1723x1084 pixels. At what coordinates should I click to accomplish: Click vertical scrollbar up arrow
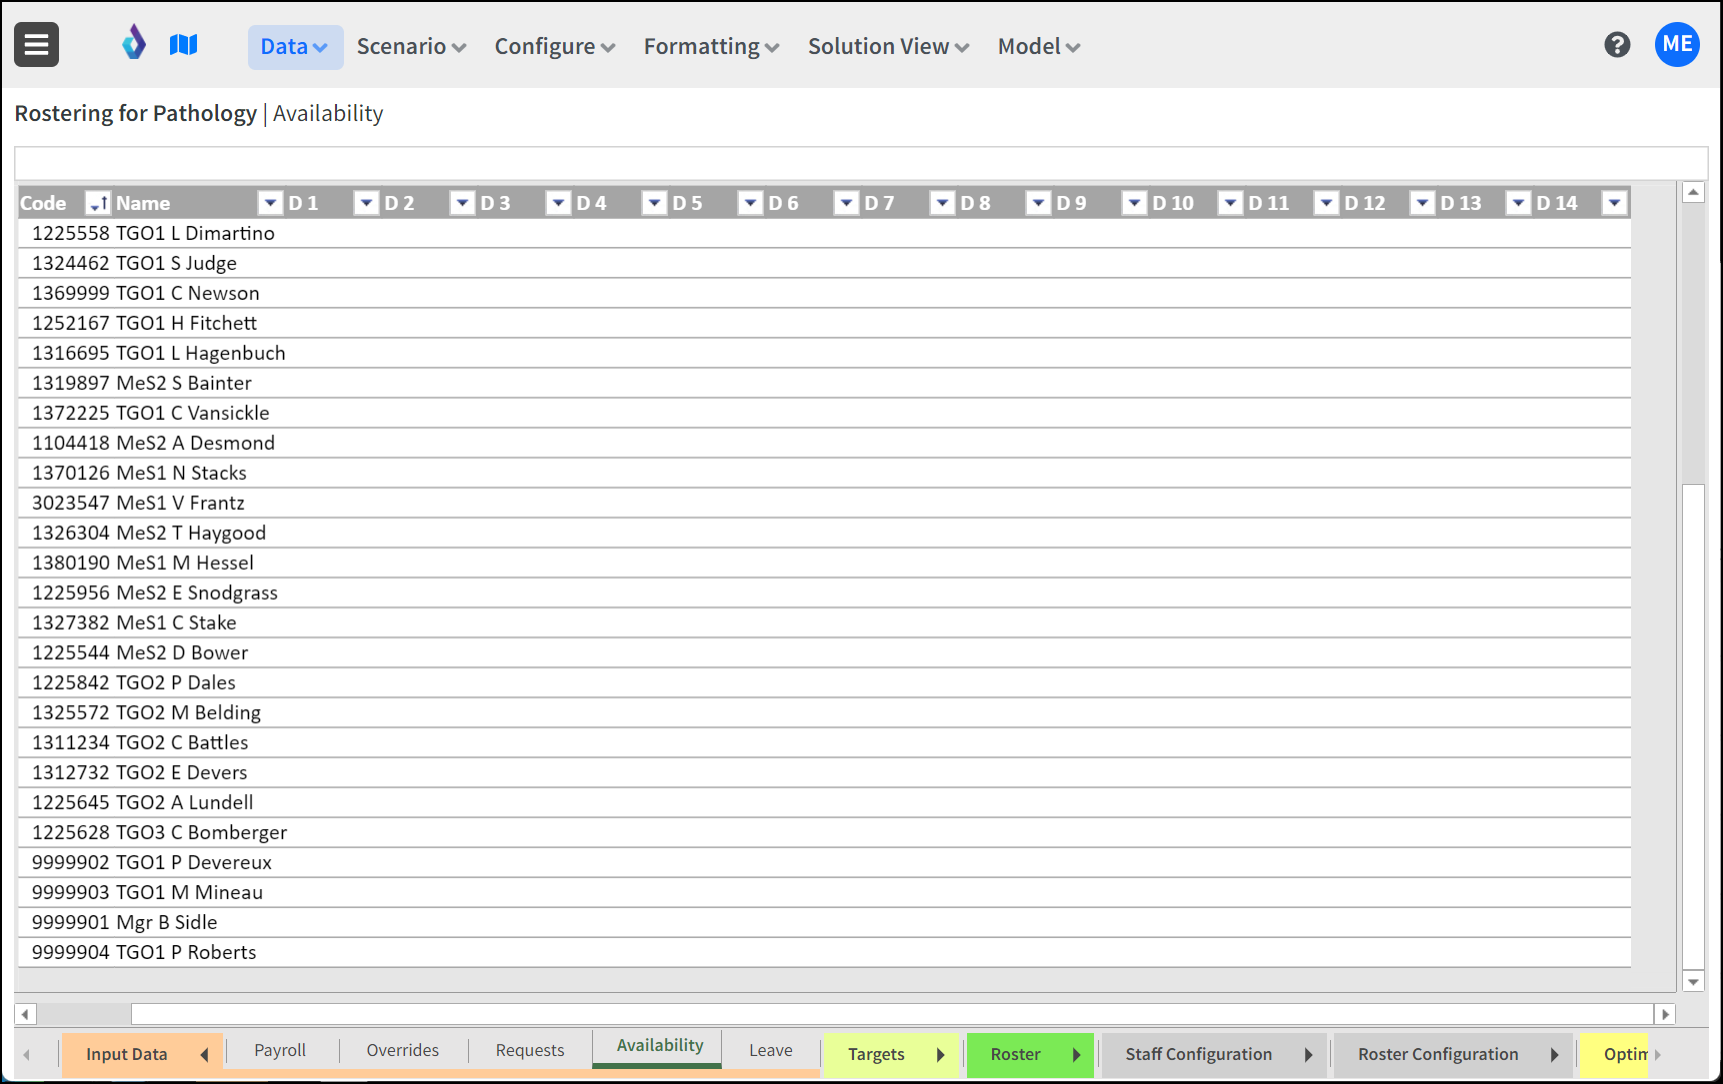(1693, 192)
